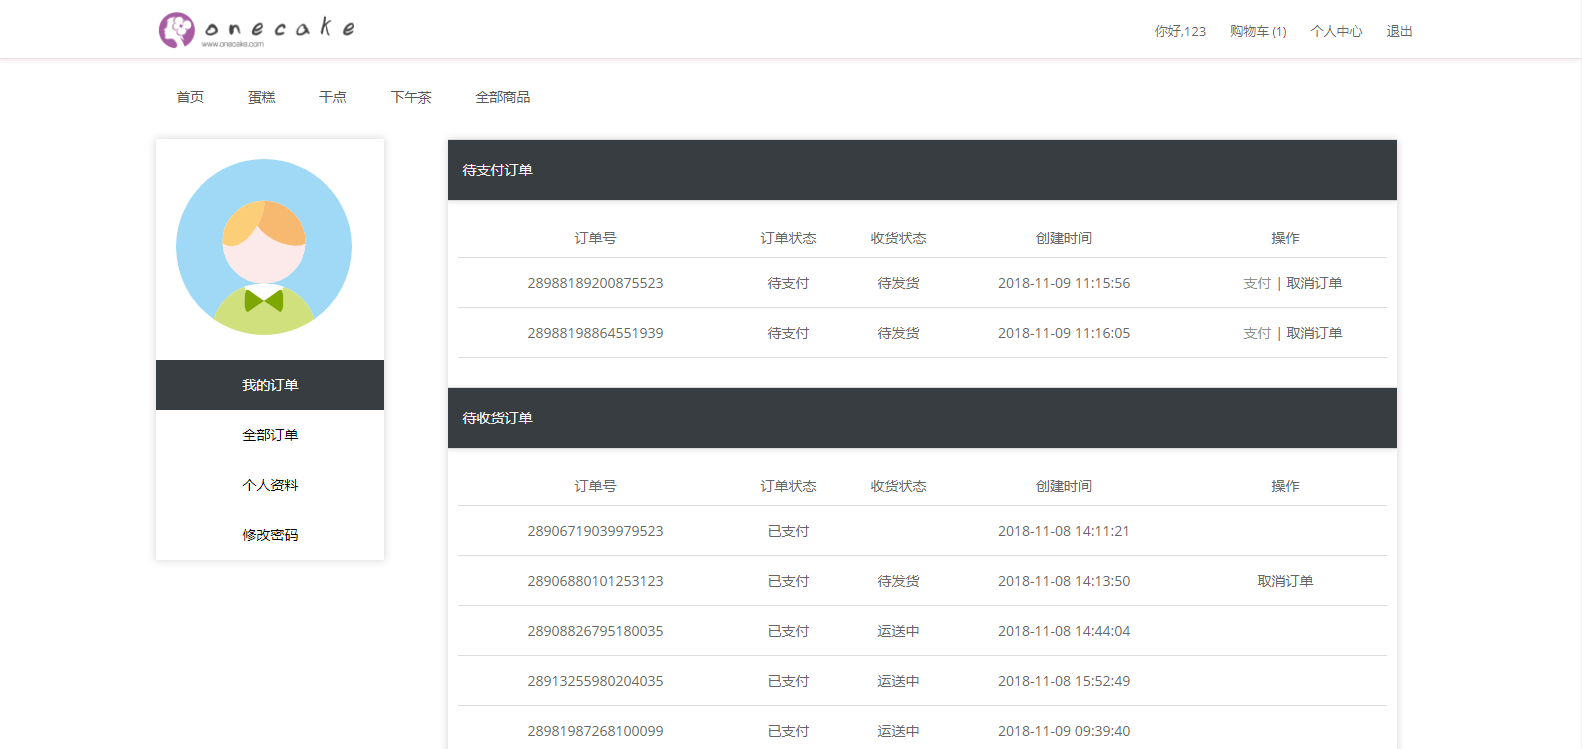Image resolution: width=1582 pixels, height=749 pixels.
Task: Open the user avatar image
Action: pyautogui.click(x=264, y=247)
